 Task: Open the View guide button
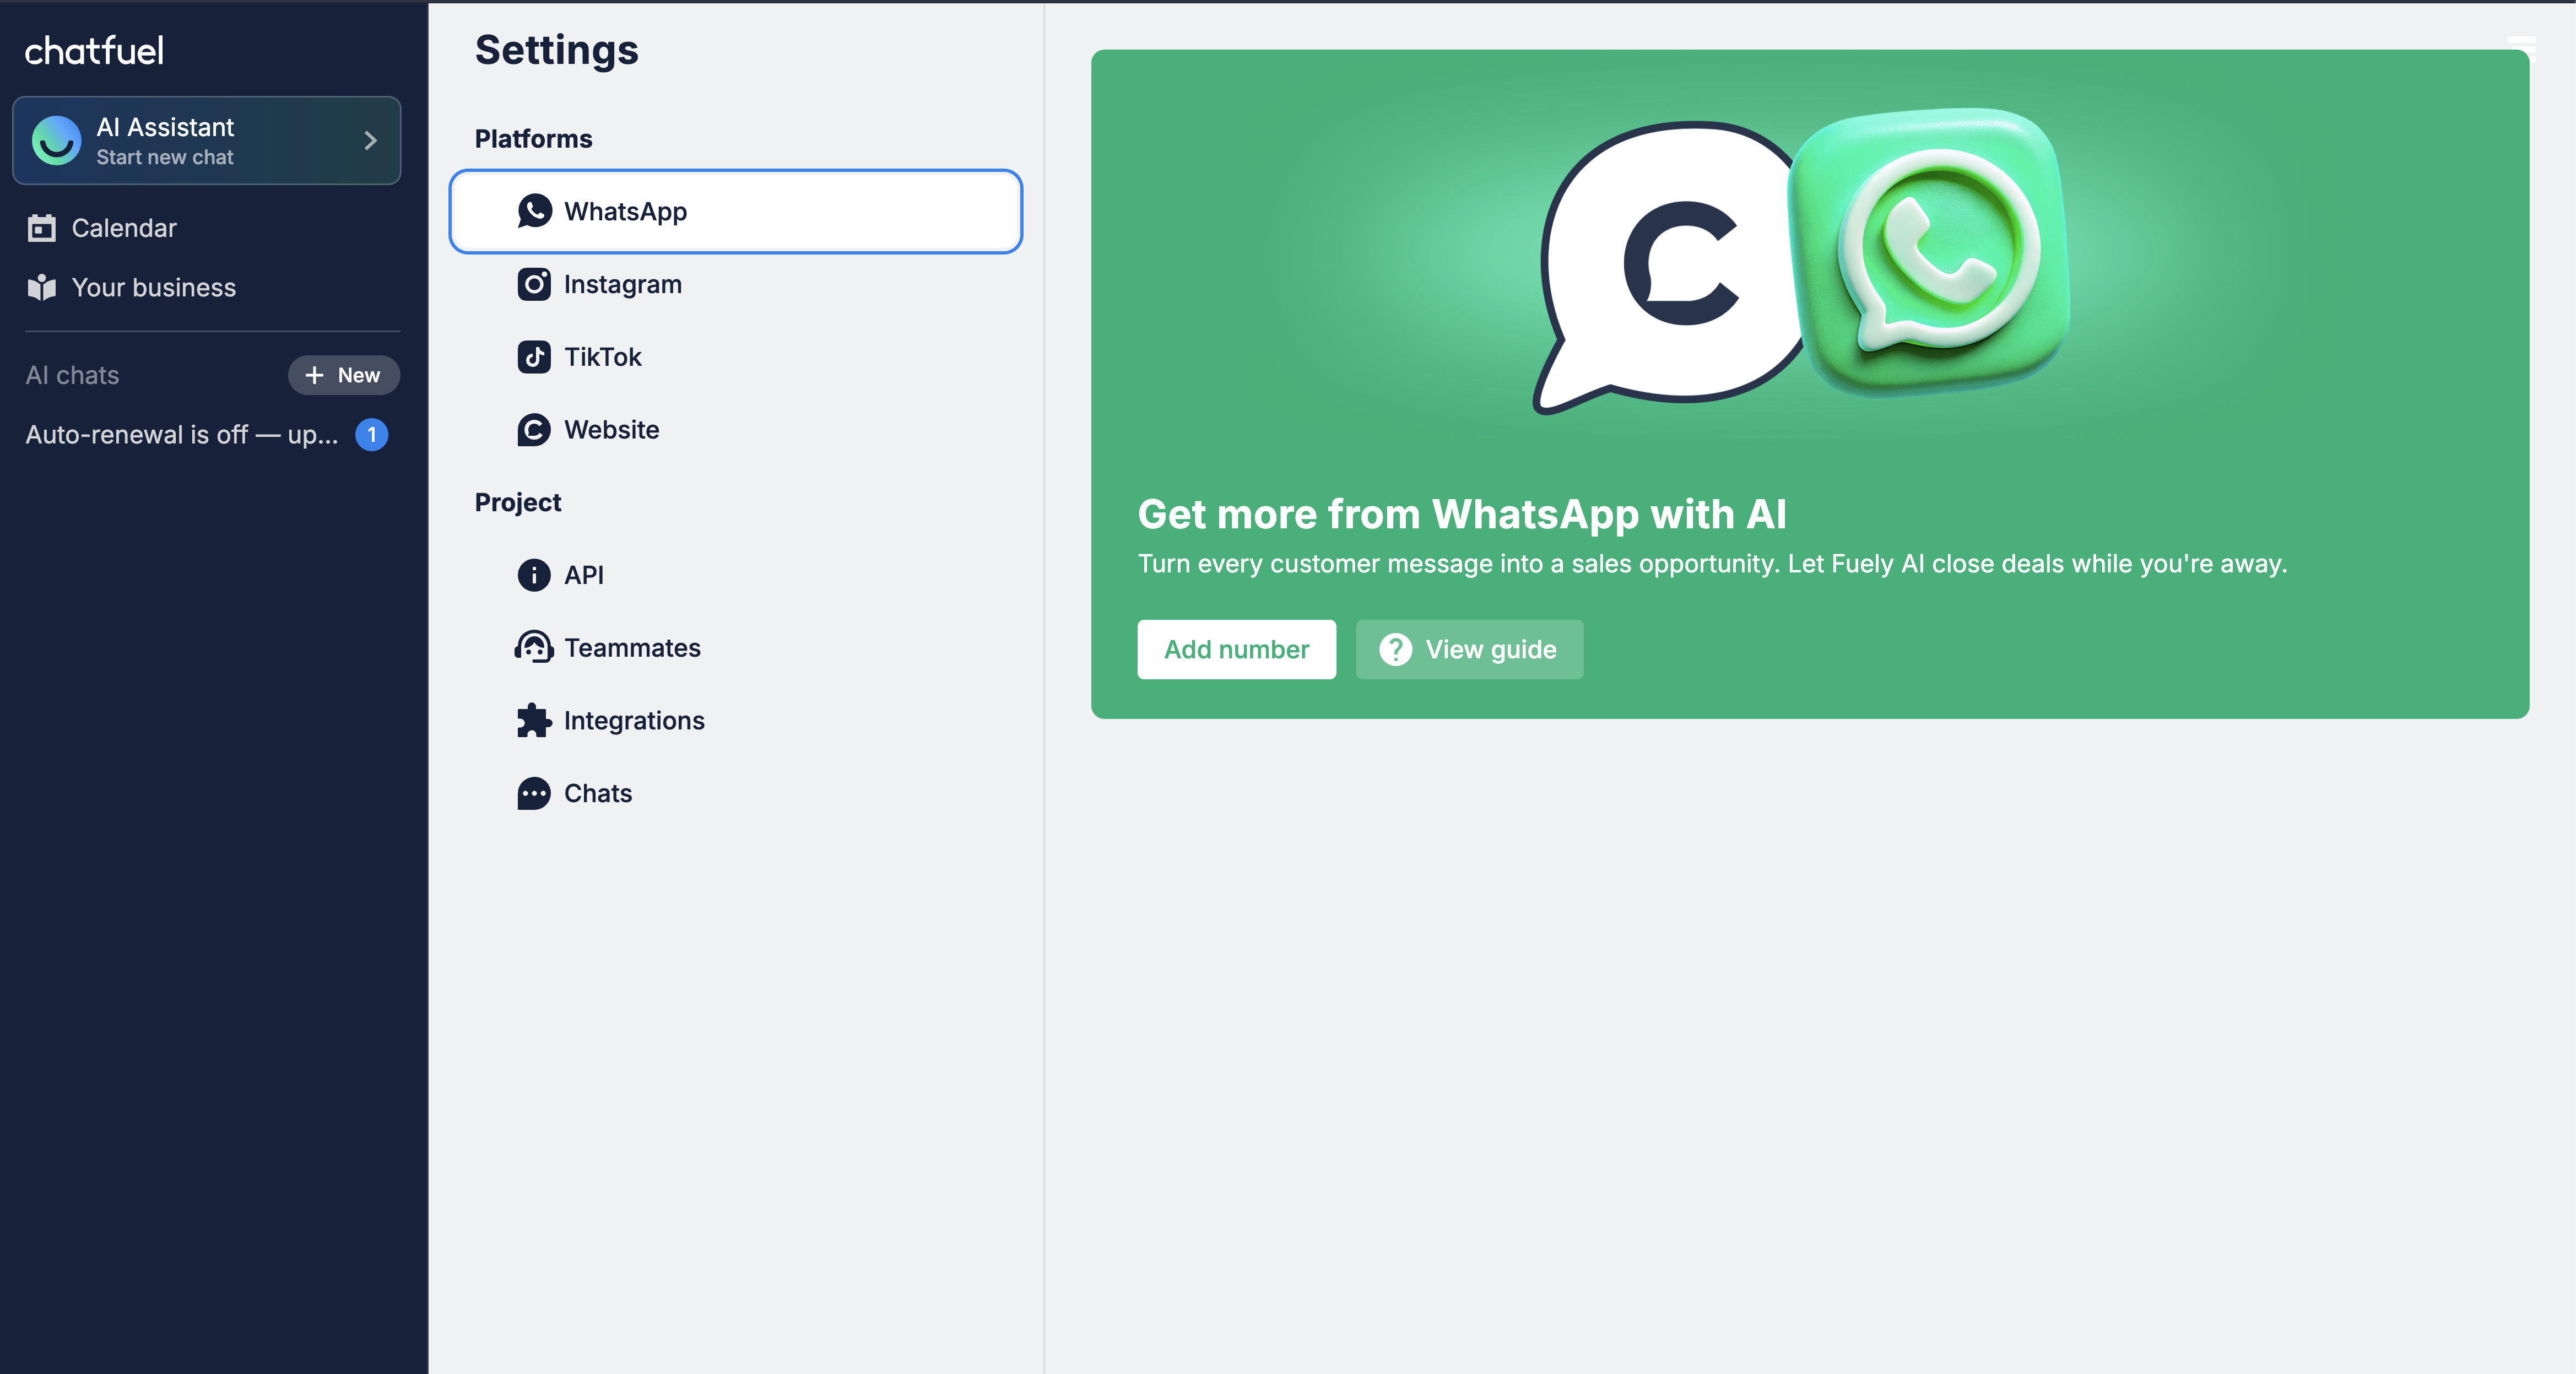[x=1469, y=650]
